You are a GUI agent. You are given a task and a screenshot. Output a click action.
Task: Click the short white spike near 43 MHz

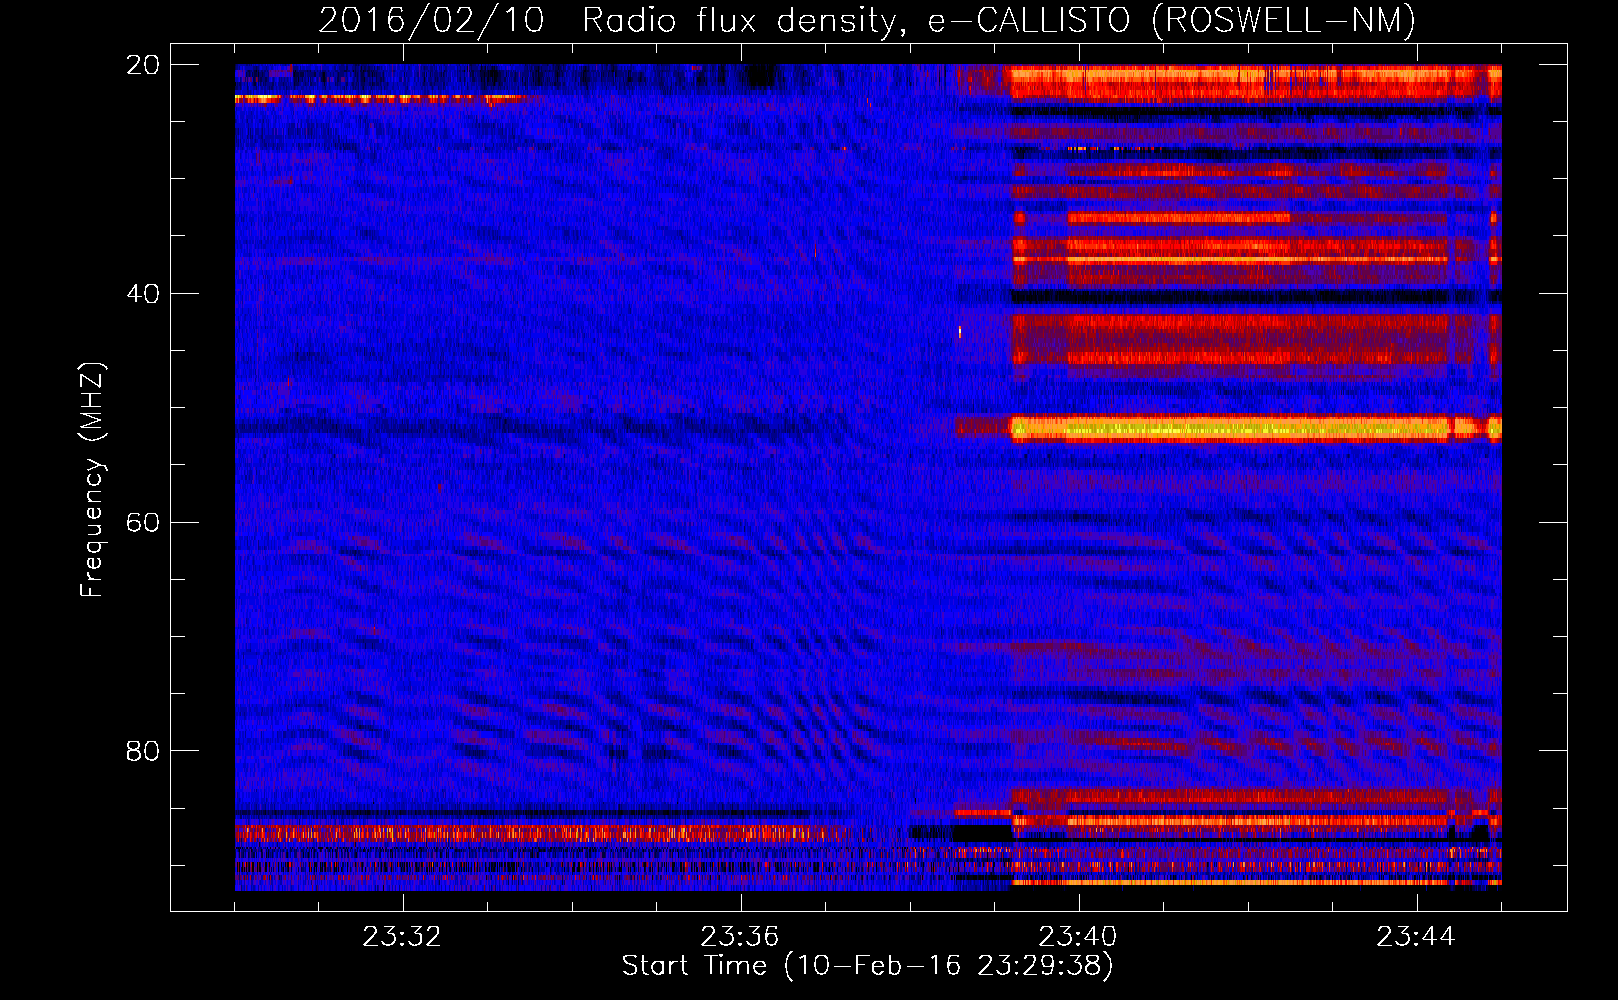click(960, 331)
